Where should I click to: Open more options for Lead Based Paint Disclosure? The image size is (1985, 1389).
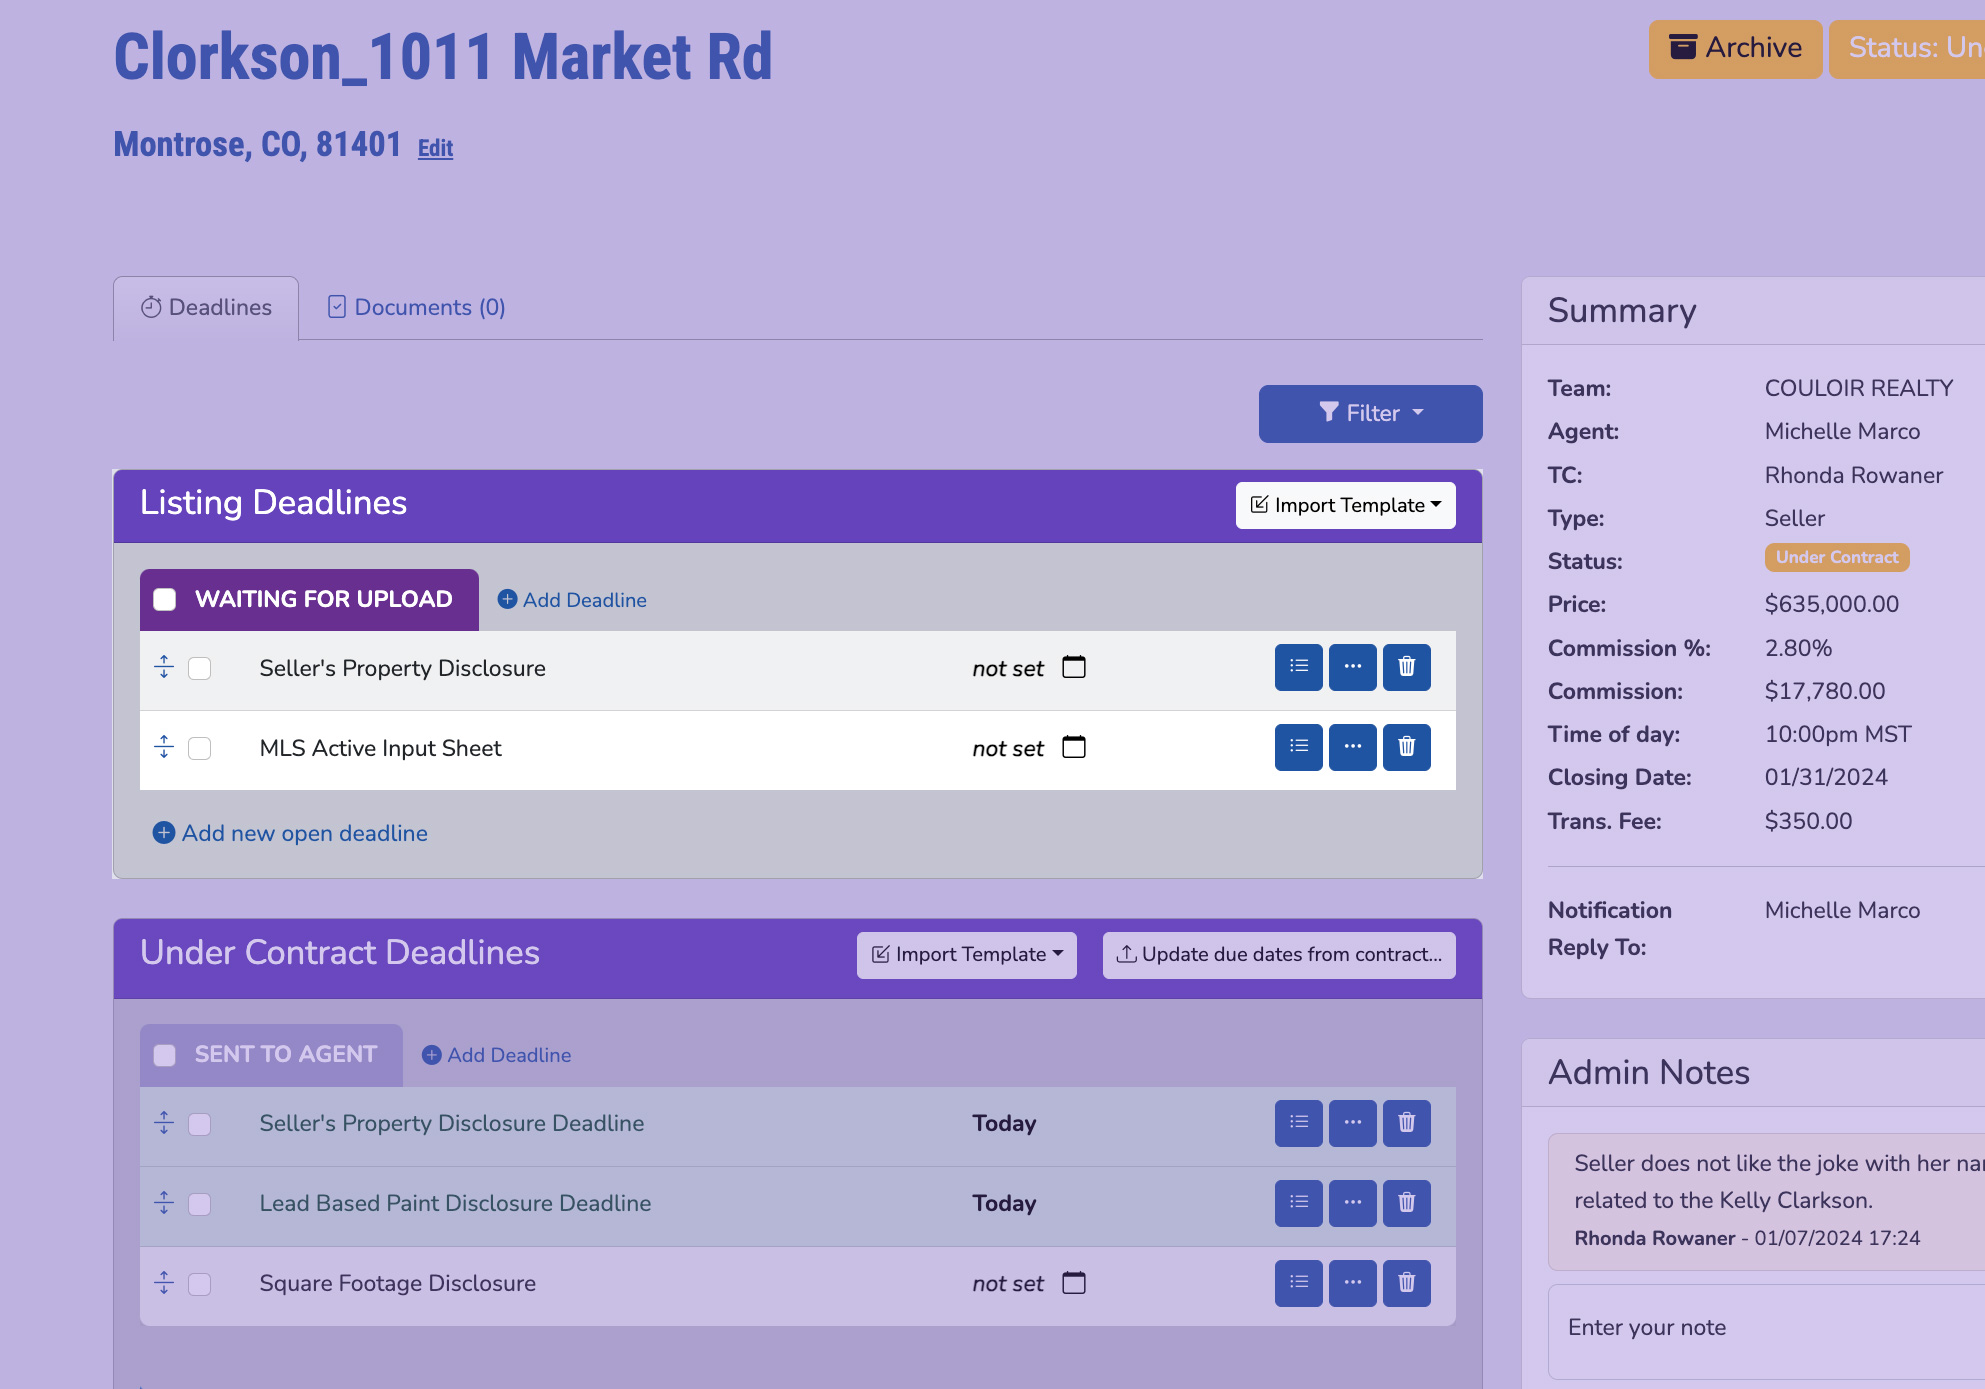(1352, 1203)
